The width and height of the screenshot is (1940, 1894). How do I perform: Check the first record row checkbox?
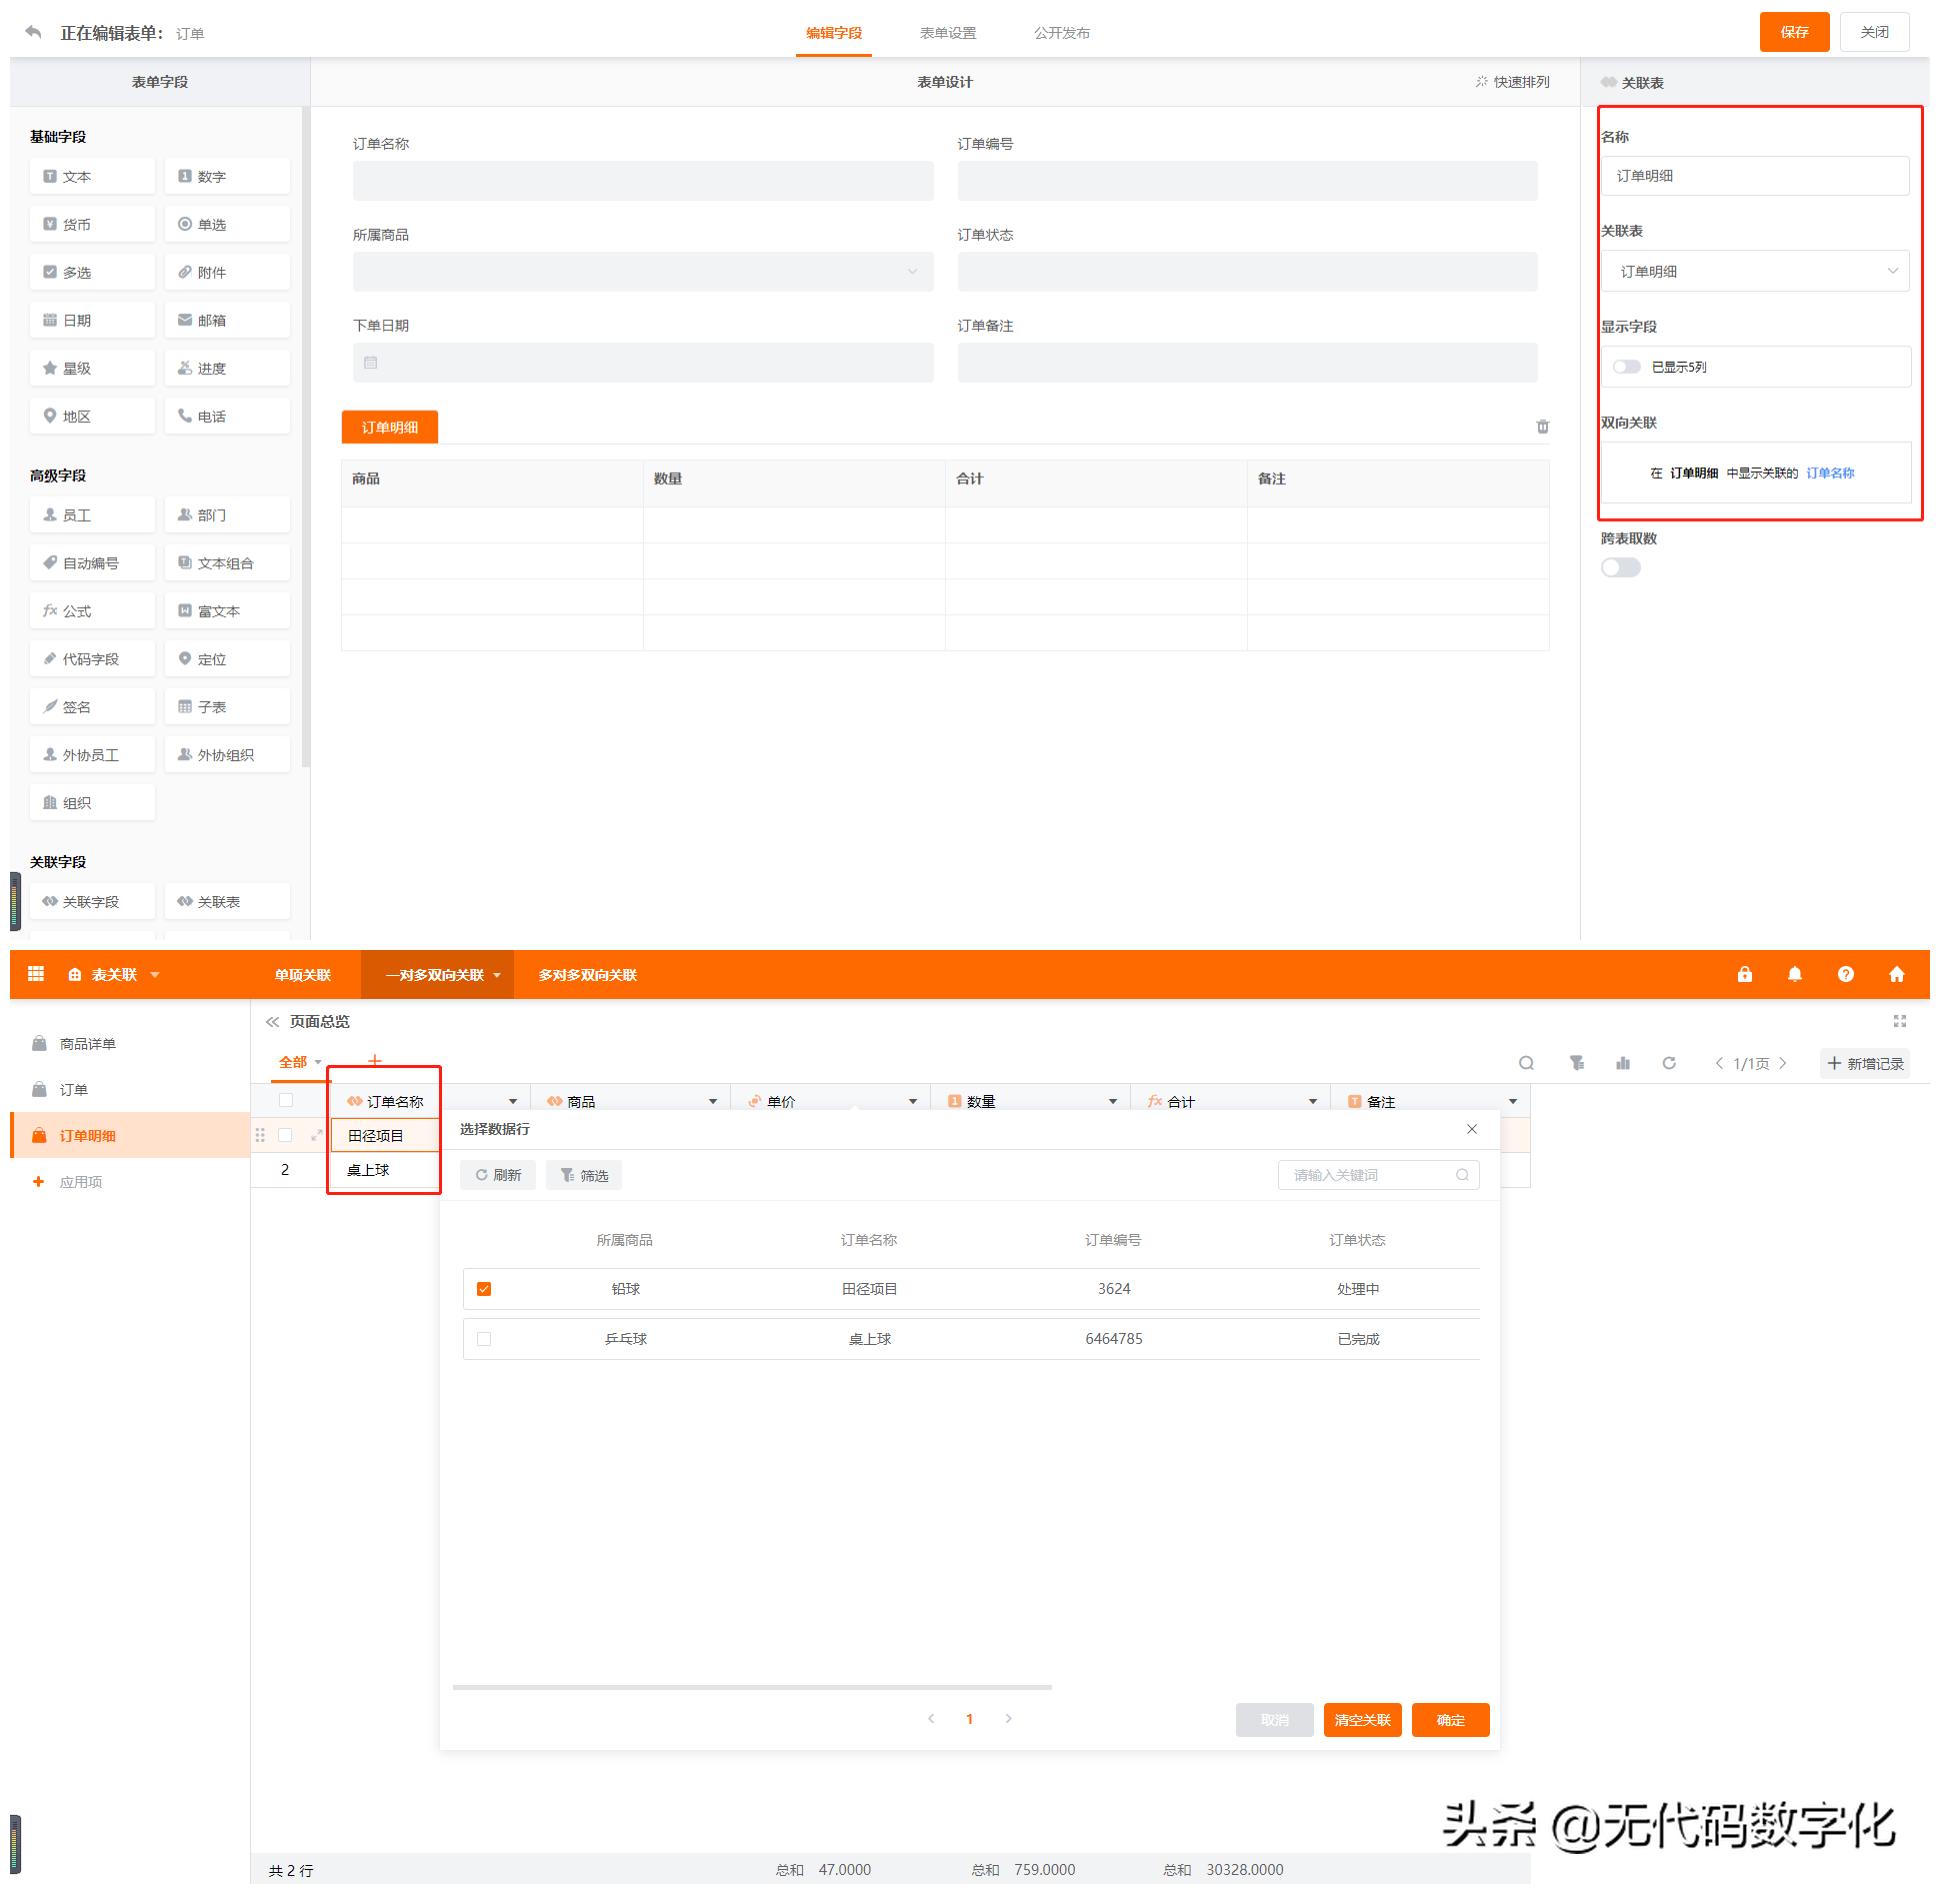[x=285, y=1135]
